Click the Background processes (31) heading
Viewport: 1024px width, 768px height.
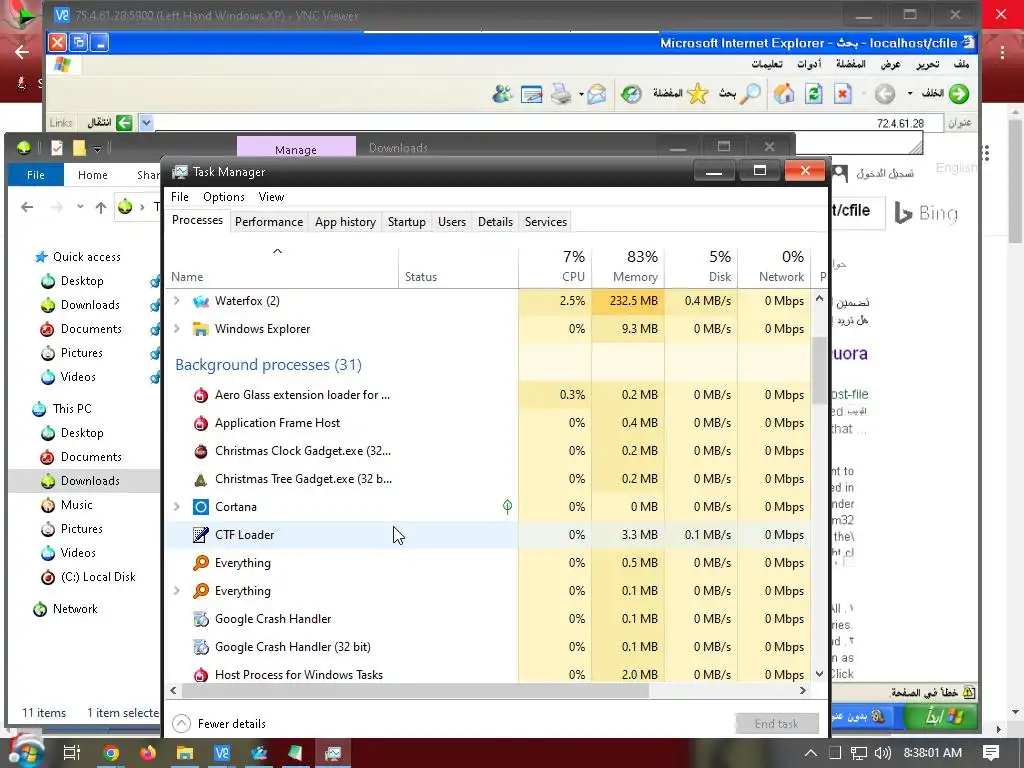coord(268,365)
